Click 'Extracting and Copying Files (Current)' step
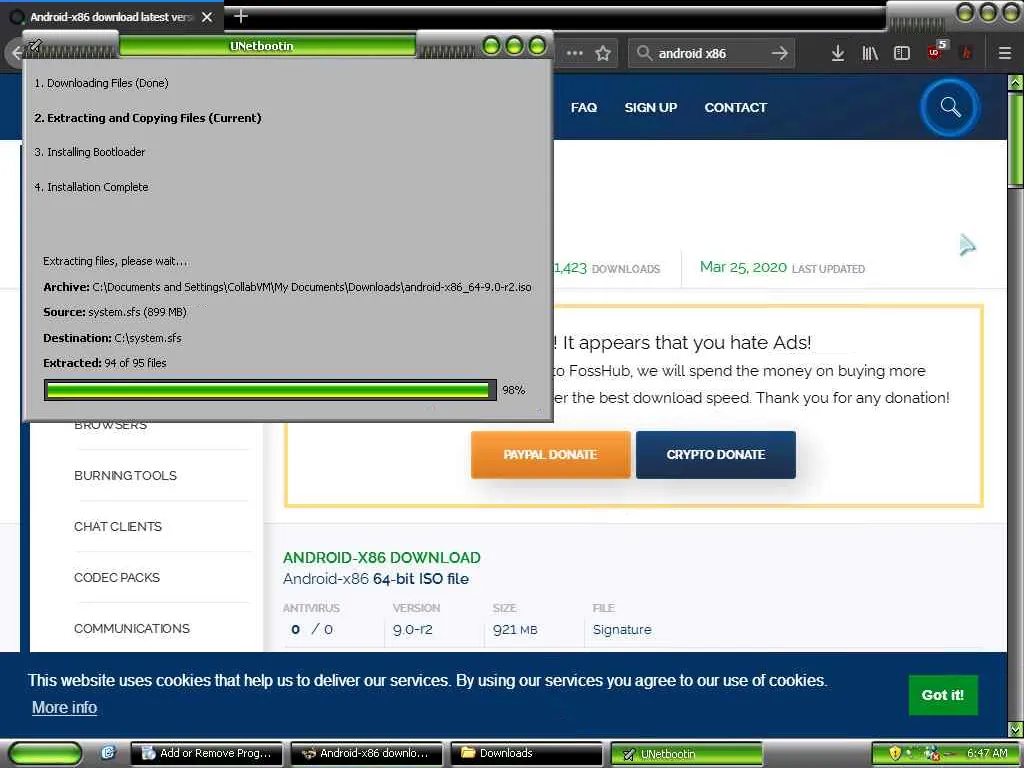The image size is (1024, 768). click(148, 118)
